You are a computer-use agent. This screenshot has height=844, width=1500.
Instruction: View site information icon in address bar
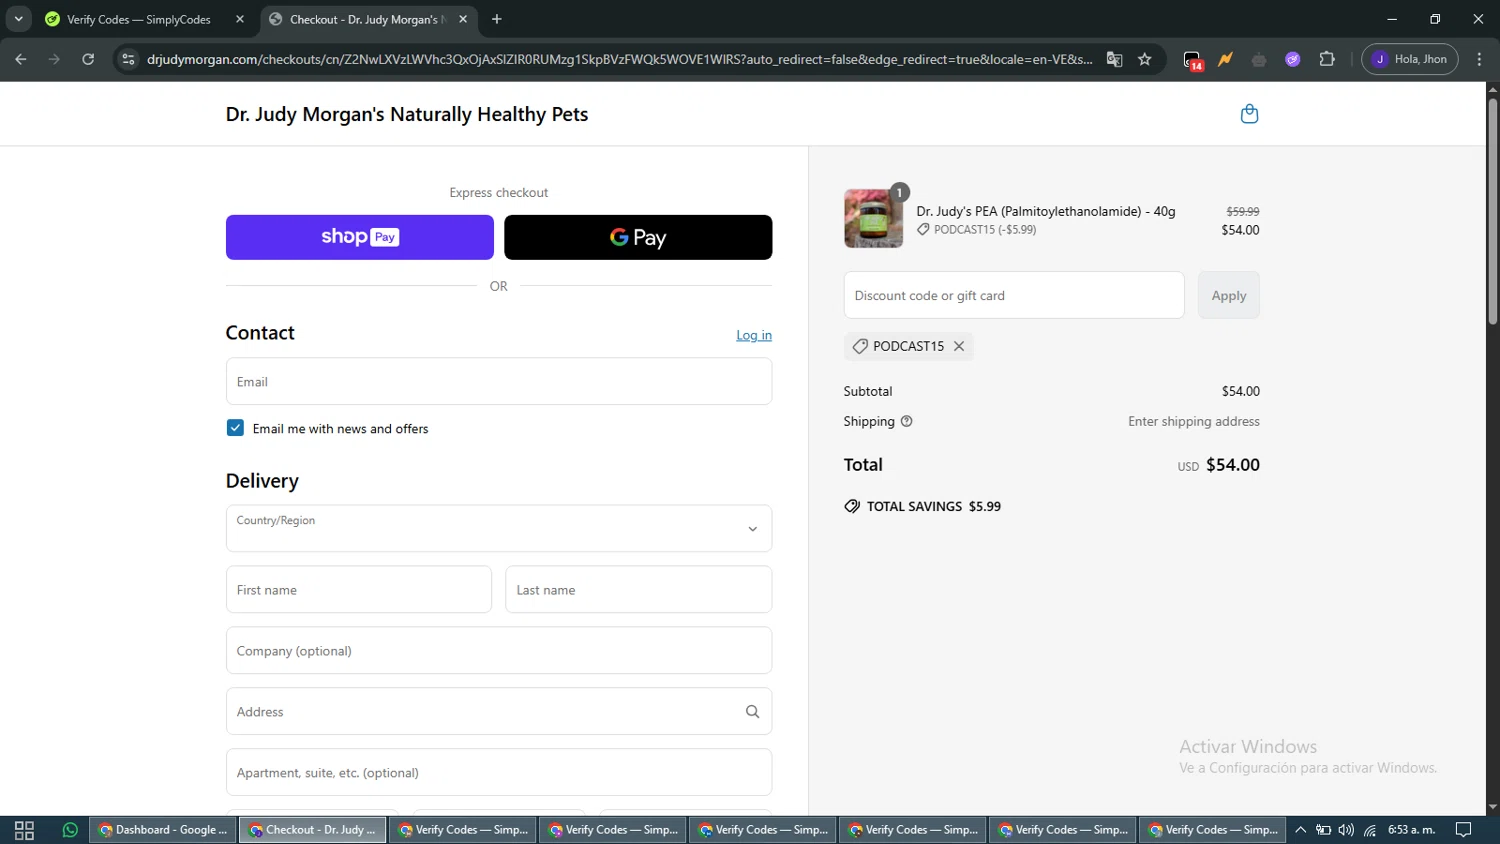coord(128,59)
